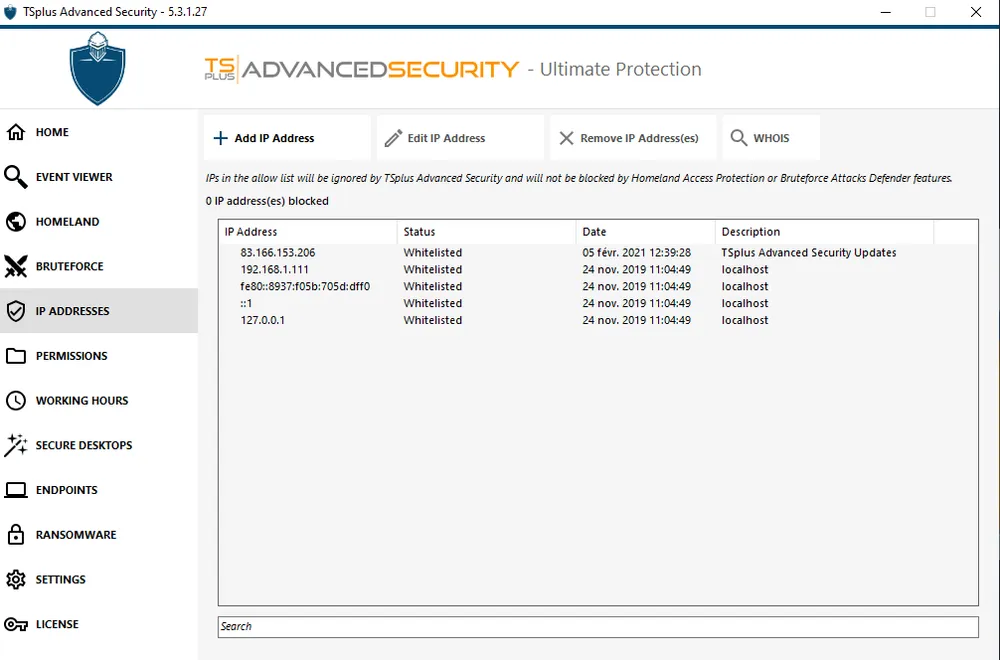Image resolution: width=1000 pixels, height=660 pixels.
Task: Click date 05 févr. 2021 12:39:28
Action: 636,253
